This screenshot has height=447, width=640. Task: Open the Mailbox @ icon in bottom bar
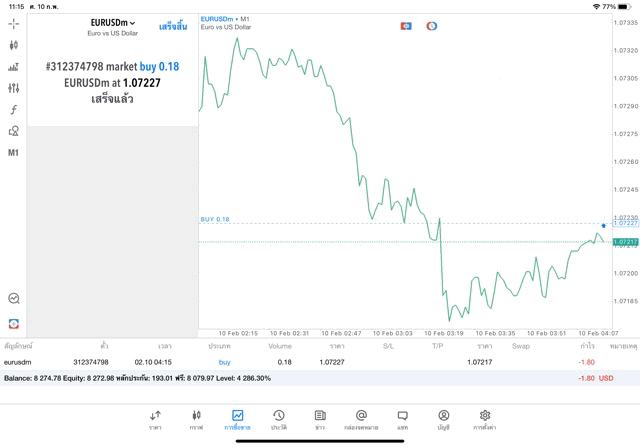(x=361, y=419)
